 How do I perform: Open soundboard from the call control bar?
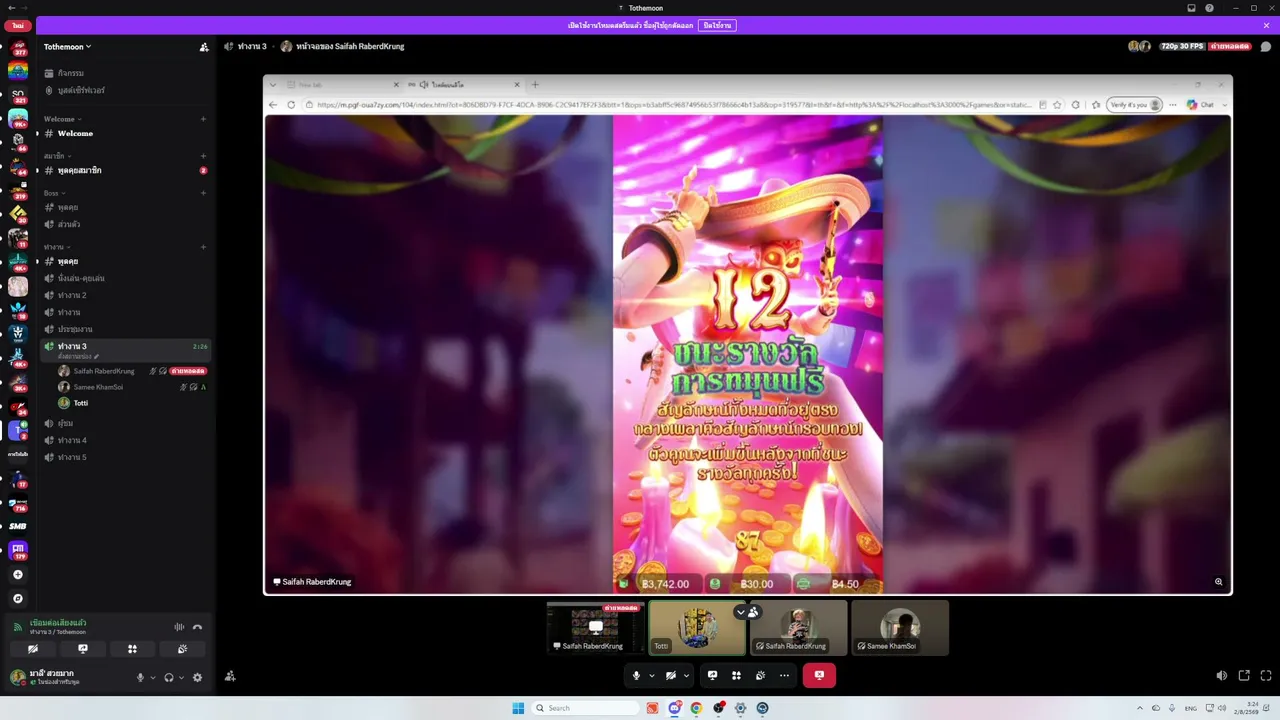pos(761,675)
